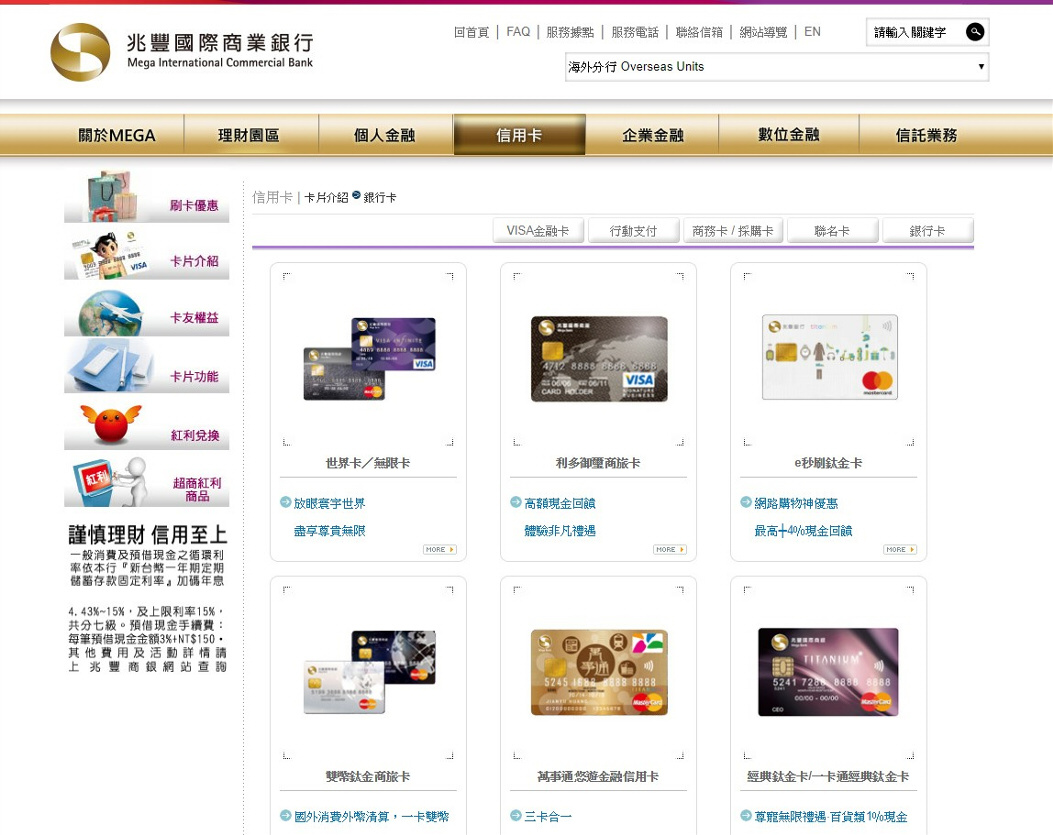The width and height of the screenshot is (1053, 835).
Task: Click the 謹慎理財 信用至上 notice heading
Action: 148,535
